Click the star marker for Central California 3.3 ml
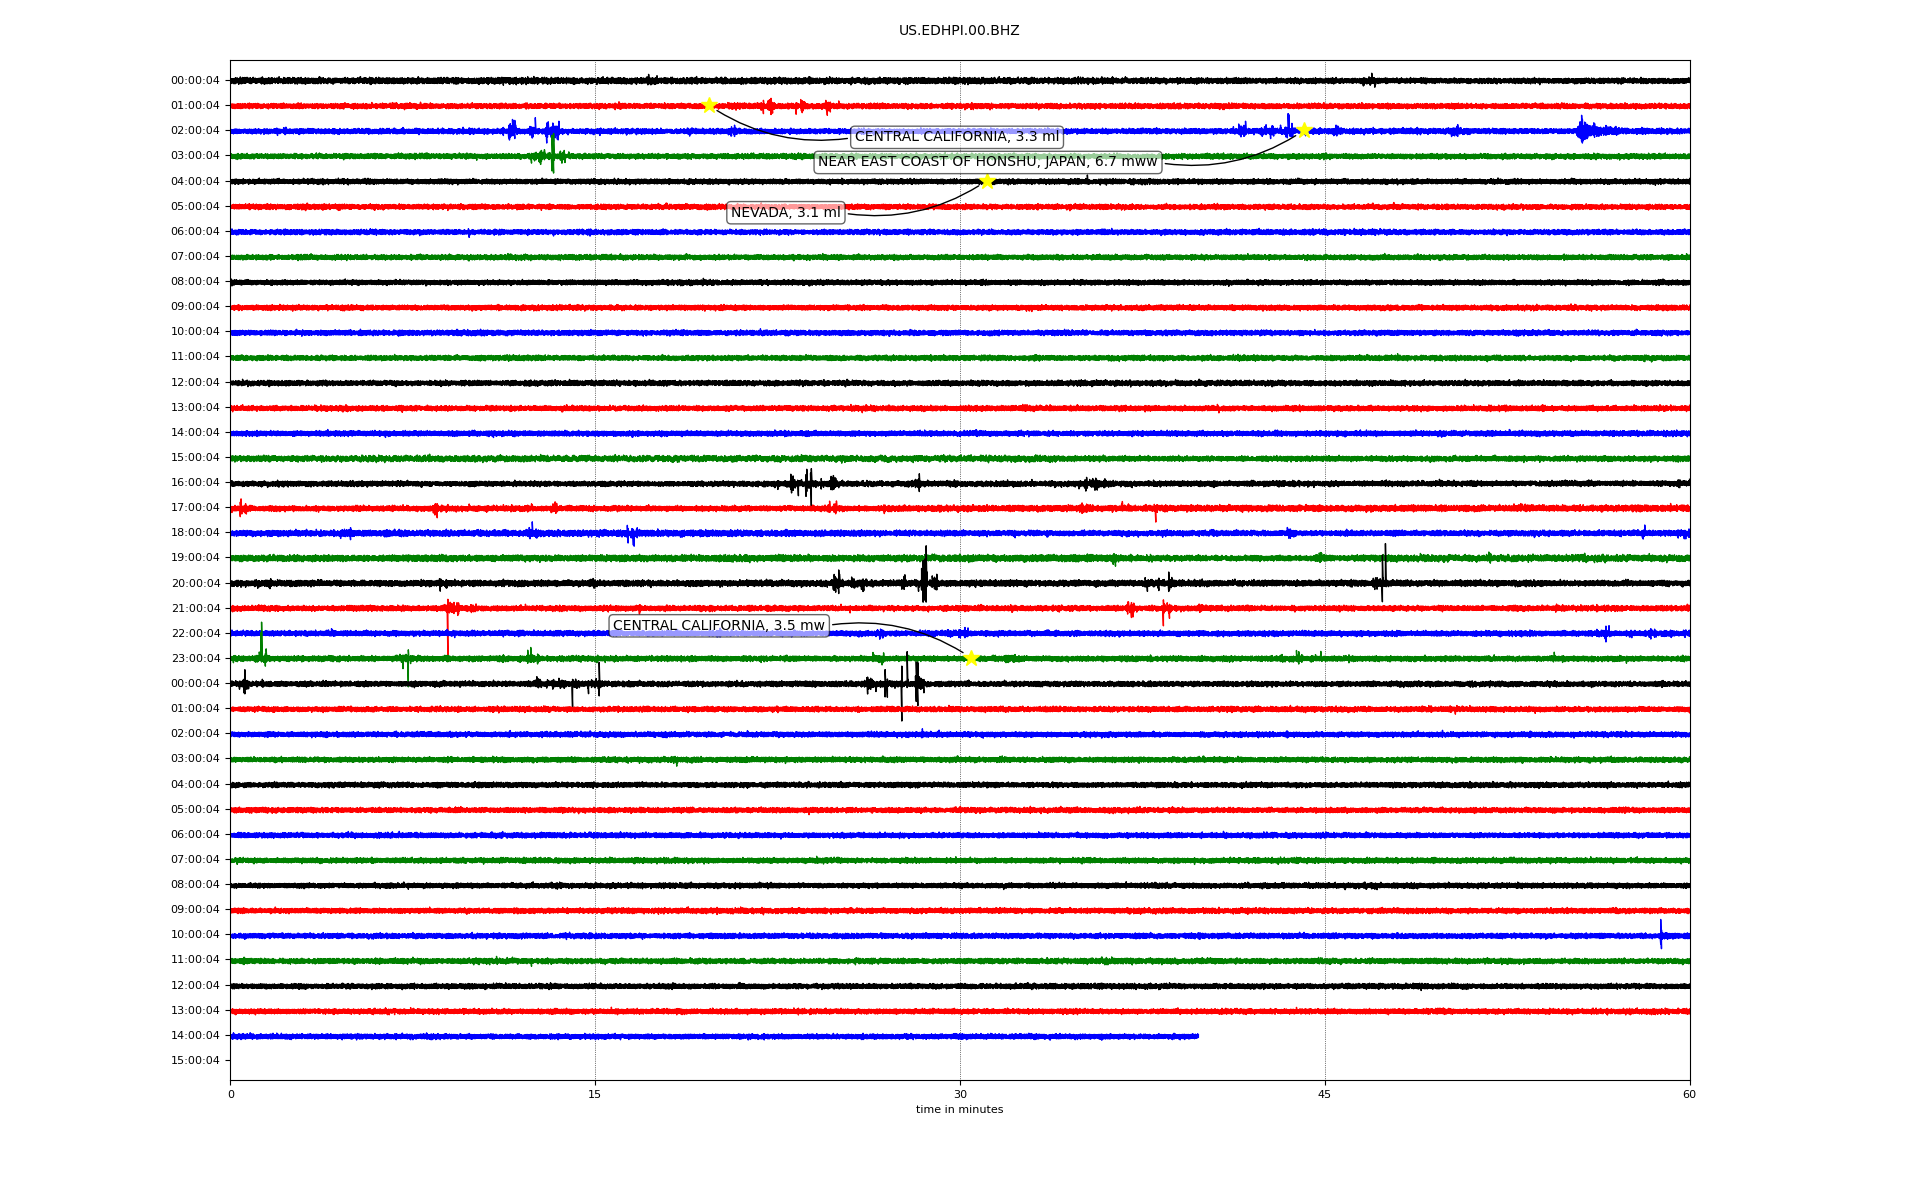1920x1200 pixels. pyautogui.click(x=709, y=105)
